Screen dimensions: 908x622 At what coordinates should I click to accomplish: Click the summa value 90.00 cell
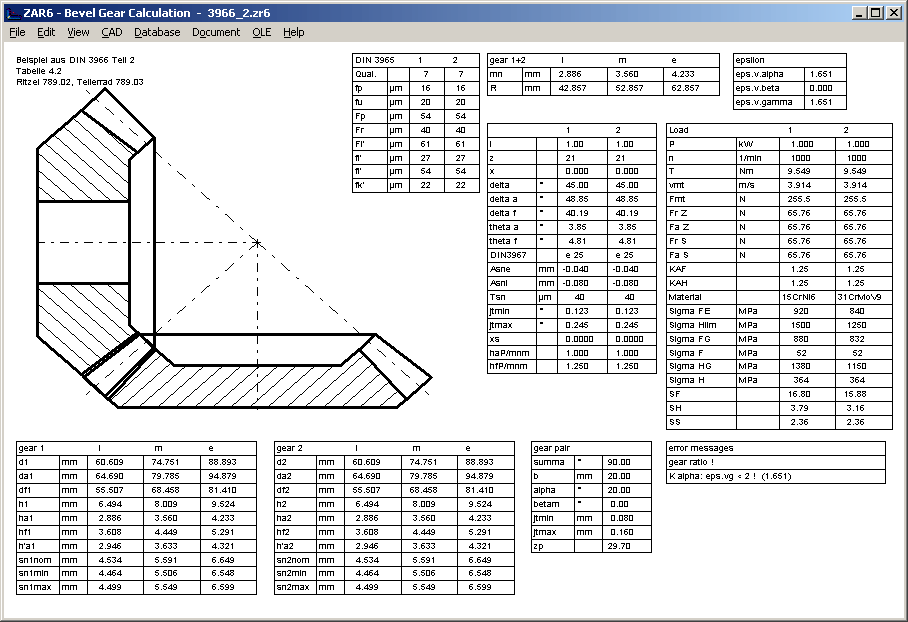[618, 462]
